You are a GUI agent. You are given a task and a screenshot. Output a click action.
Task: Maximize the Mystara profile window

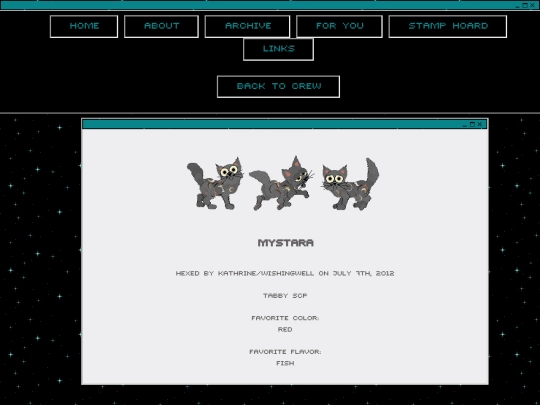pyautogui.click(x=472, y=124)
